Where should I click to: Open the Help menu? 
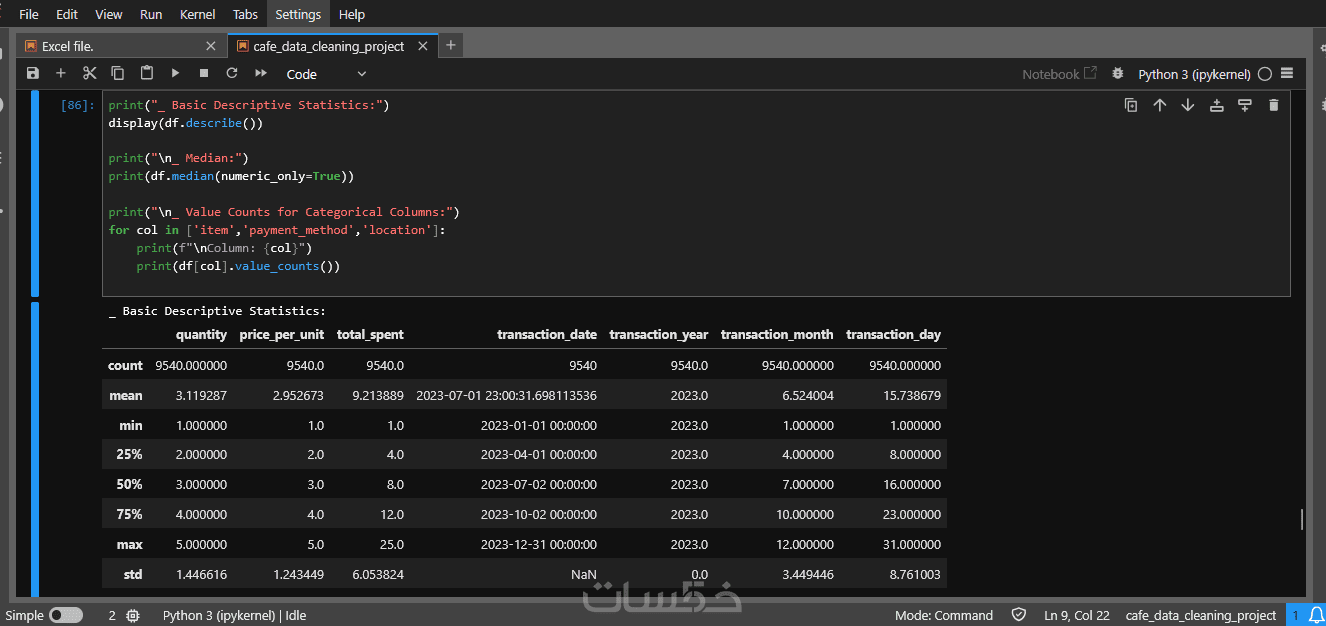point(352,14)
